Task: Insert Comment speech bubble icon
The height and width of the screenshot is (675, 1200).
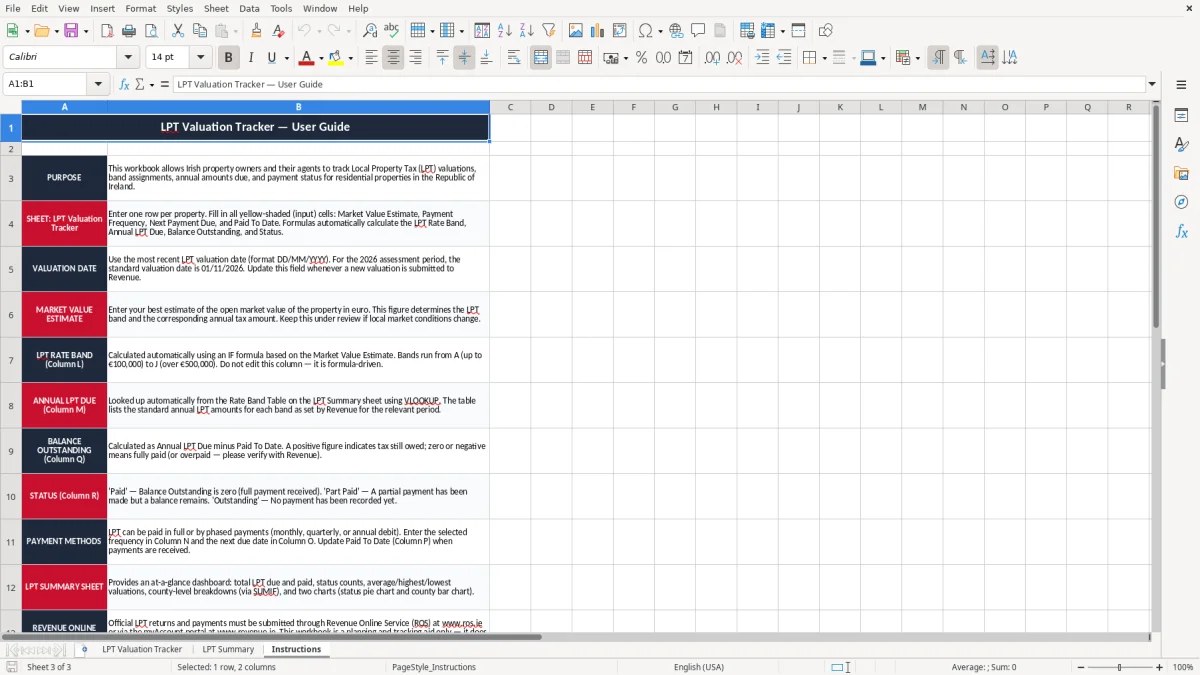Action: point(698,31)
